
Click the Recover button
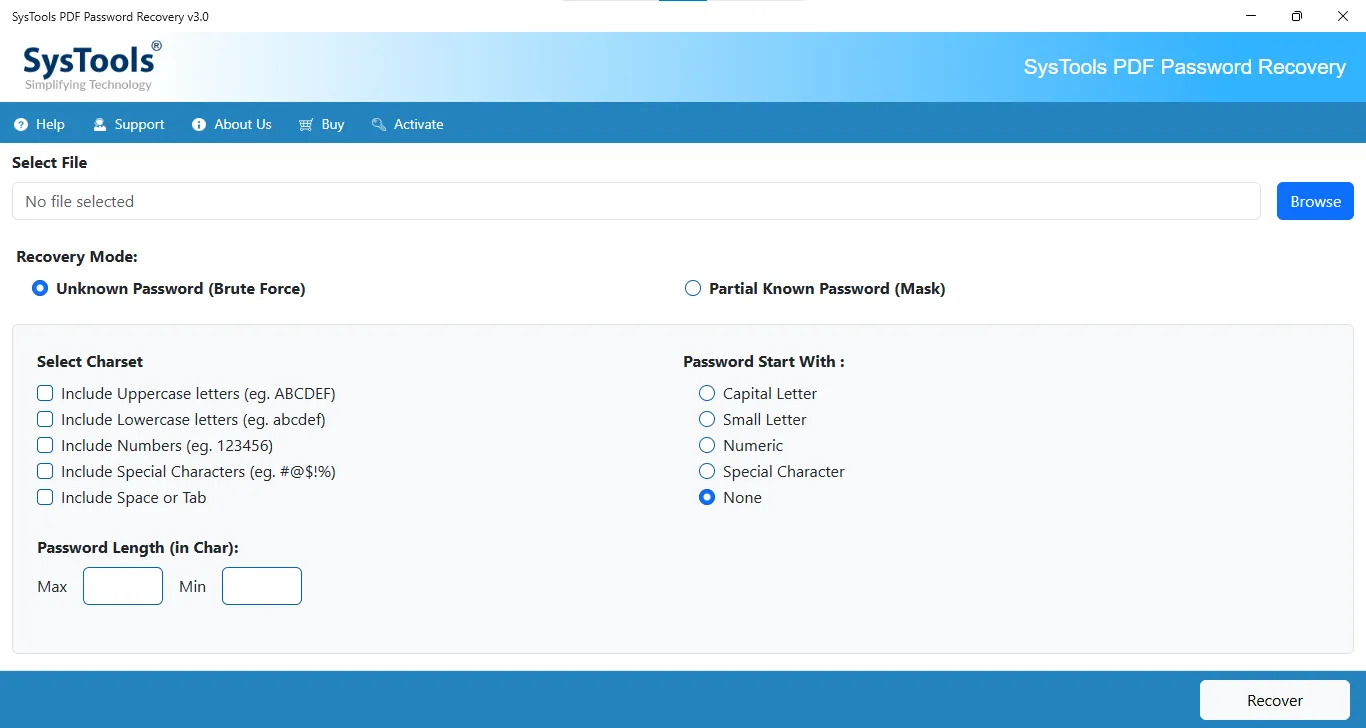coord(1275,700)
